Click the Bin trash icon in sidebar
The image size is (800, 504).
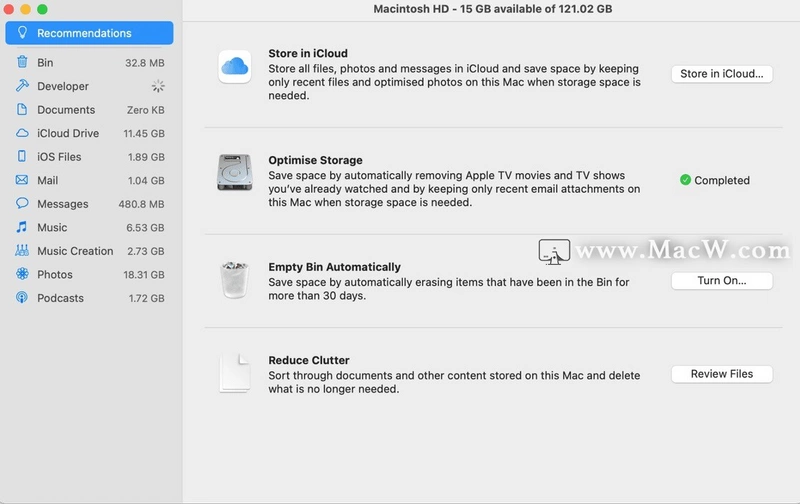click(22, 62)
